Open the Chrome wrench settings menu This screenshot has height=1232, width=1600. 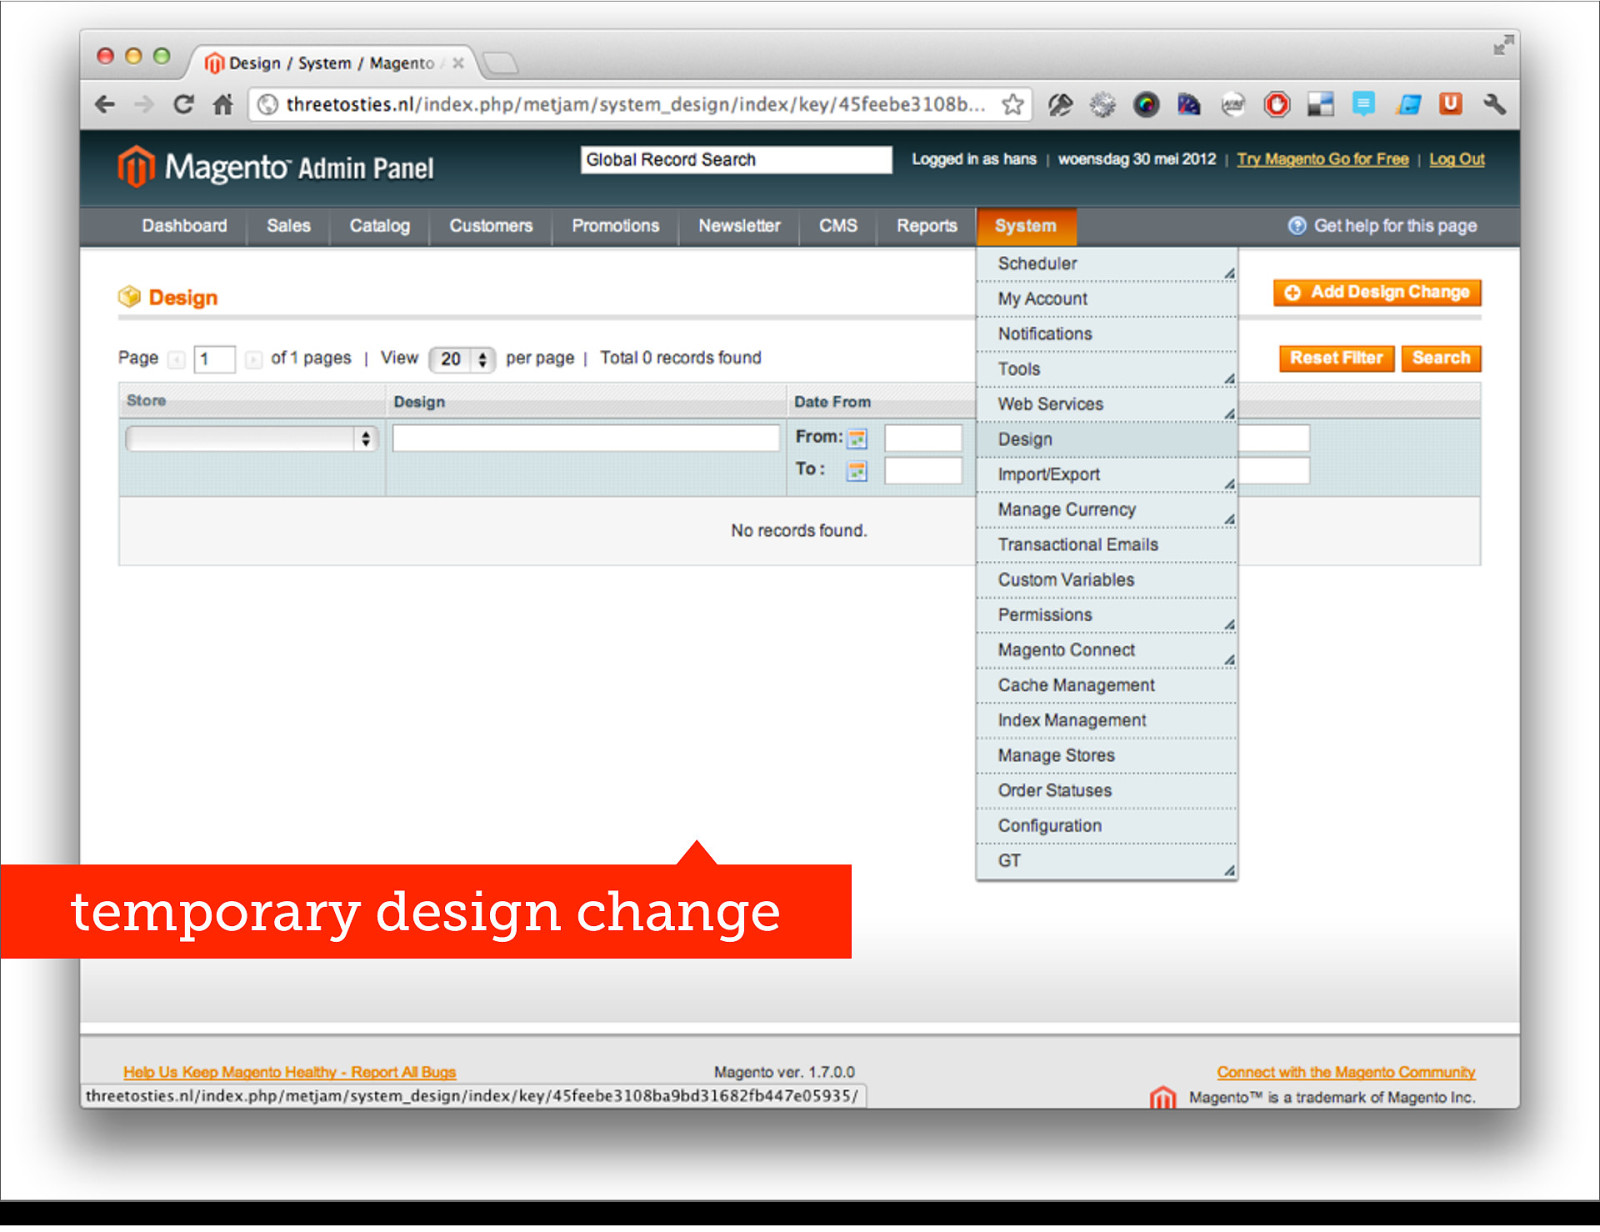click(x=1494, y=104)
